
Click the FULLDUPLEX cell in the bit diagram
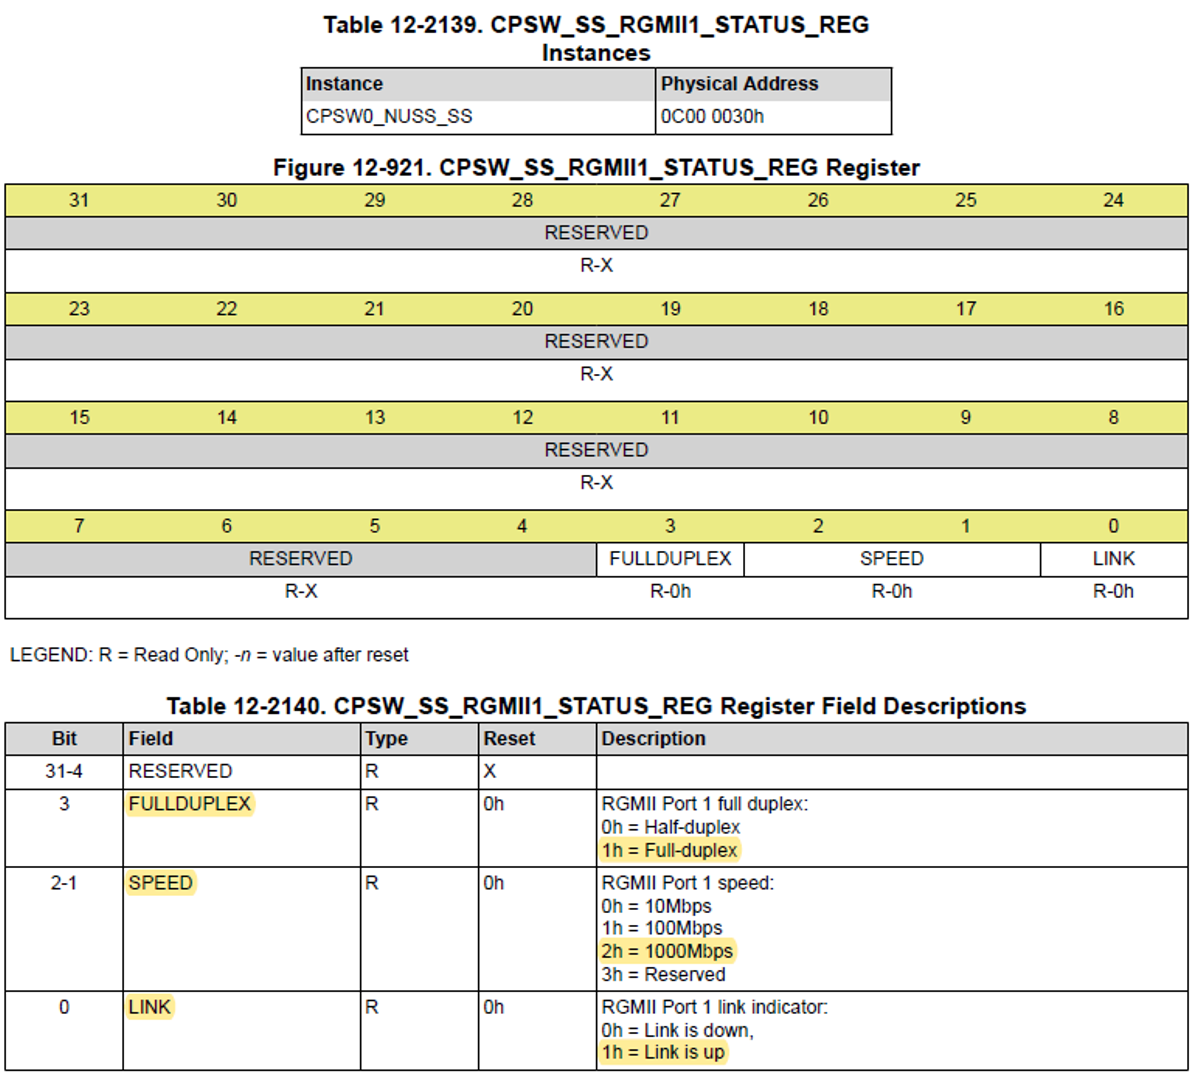pyautogui.click(x=668, y=558)
